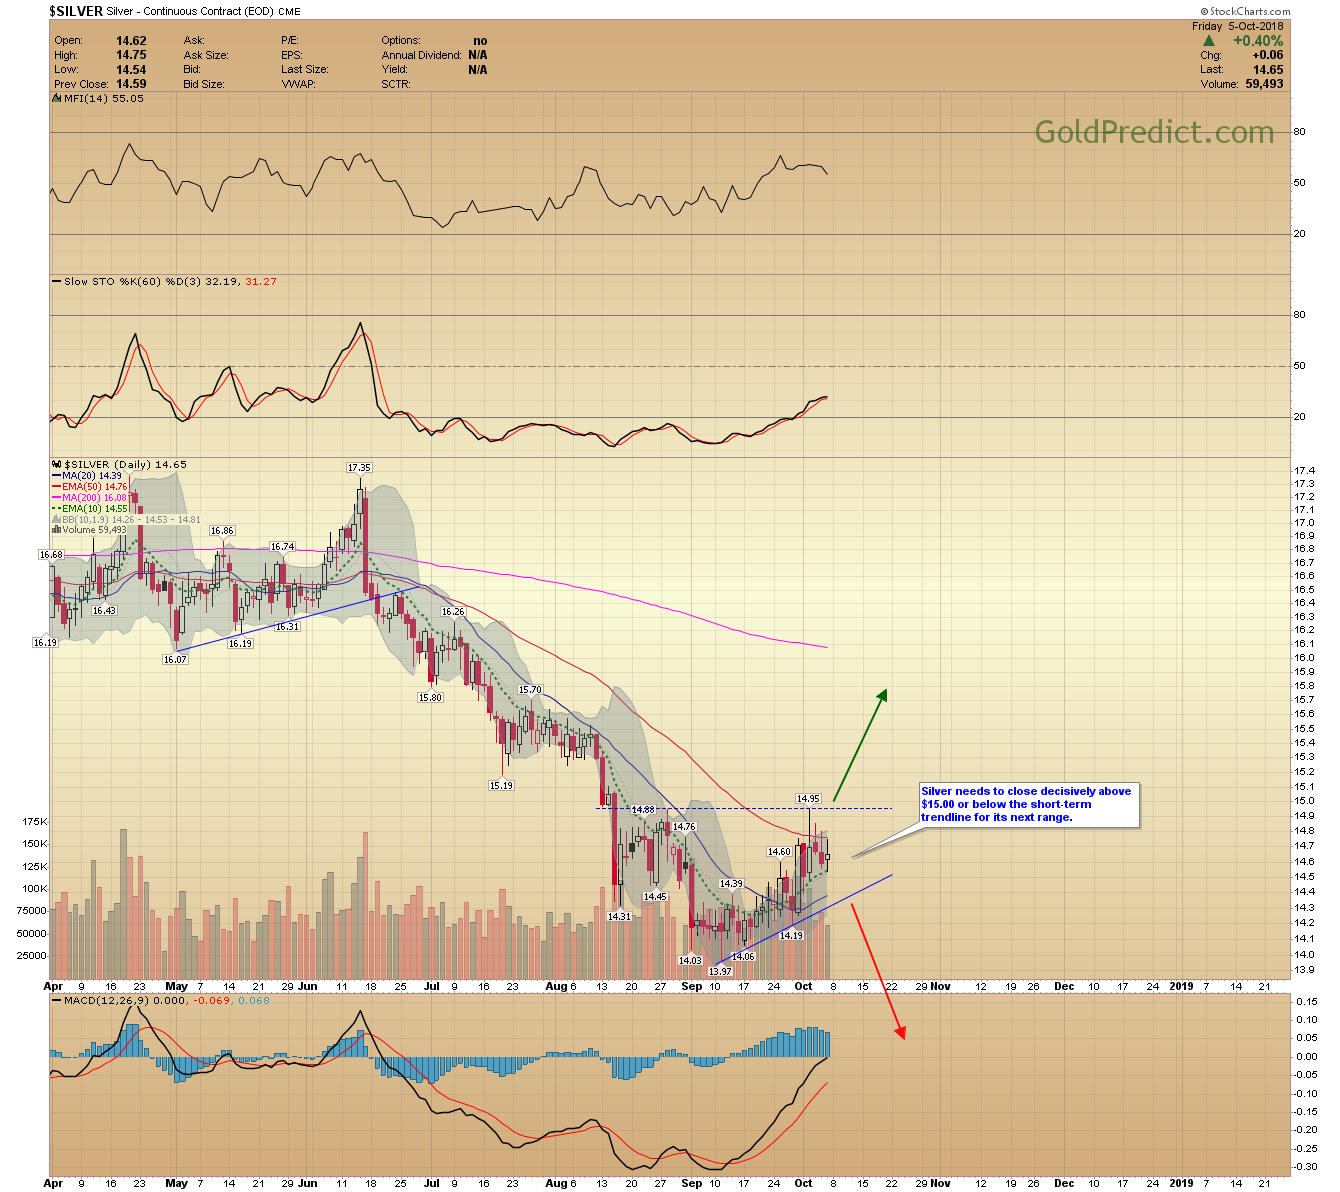Click the Slow STO legend line marker
Viewport: 1340px width, 1192px height.
tap(56, 282)
